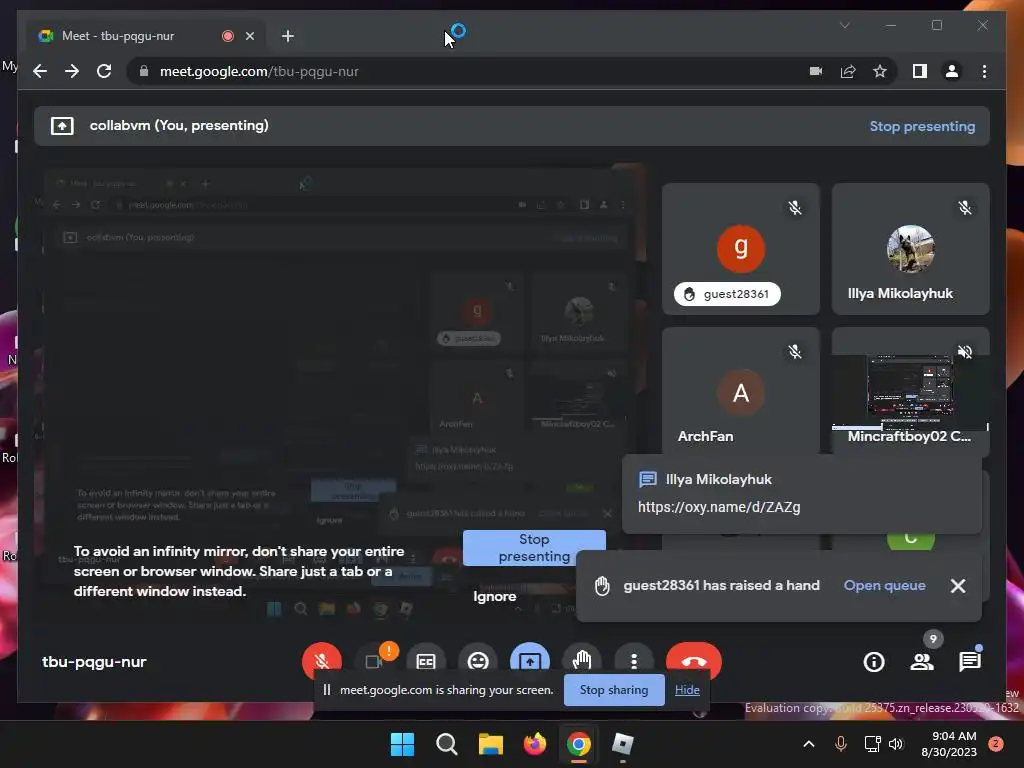1024x768 pixels.
Task: Open queue for raised hands
Action: click(x=884, y=585)
